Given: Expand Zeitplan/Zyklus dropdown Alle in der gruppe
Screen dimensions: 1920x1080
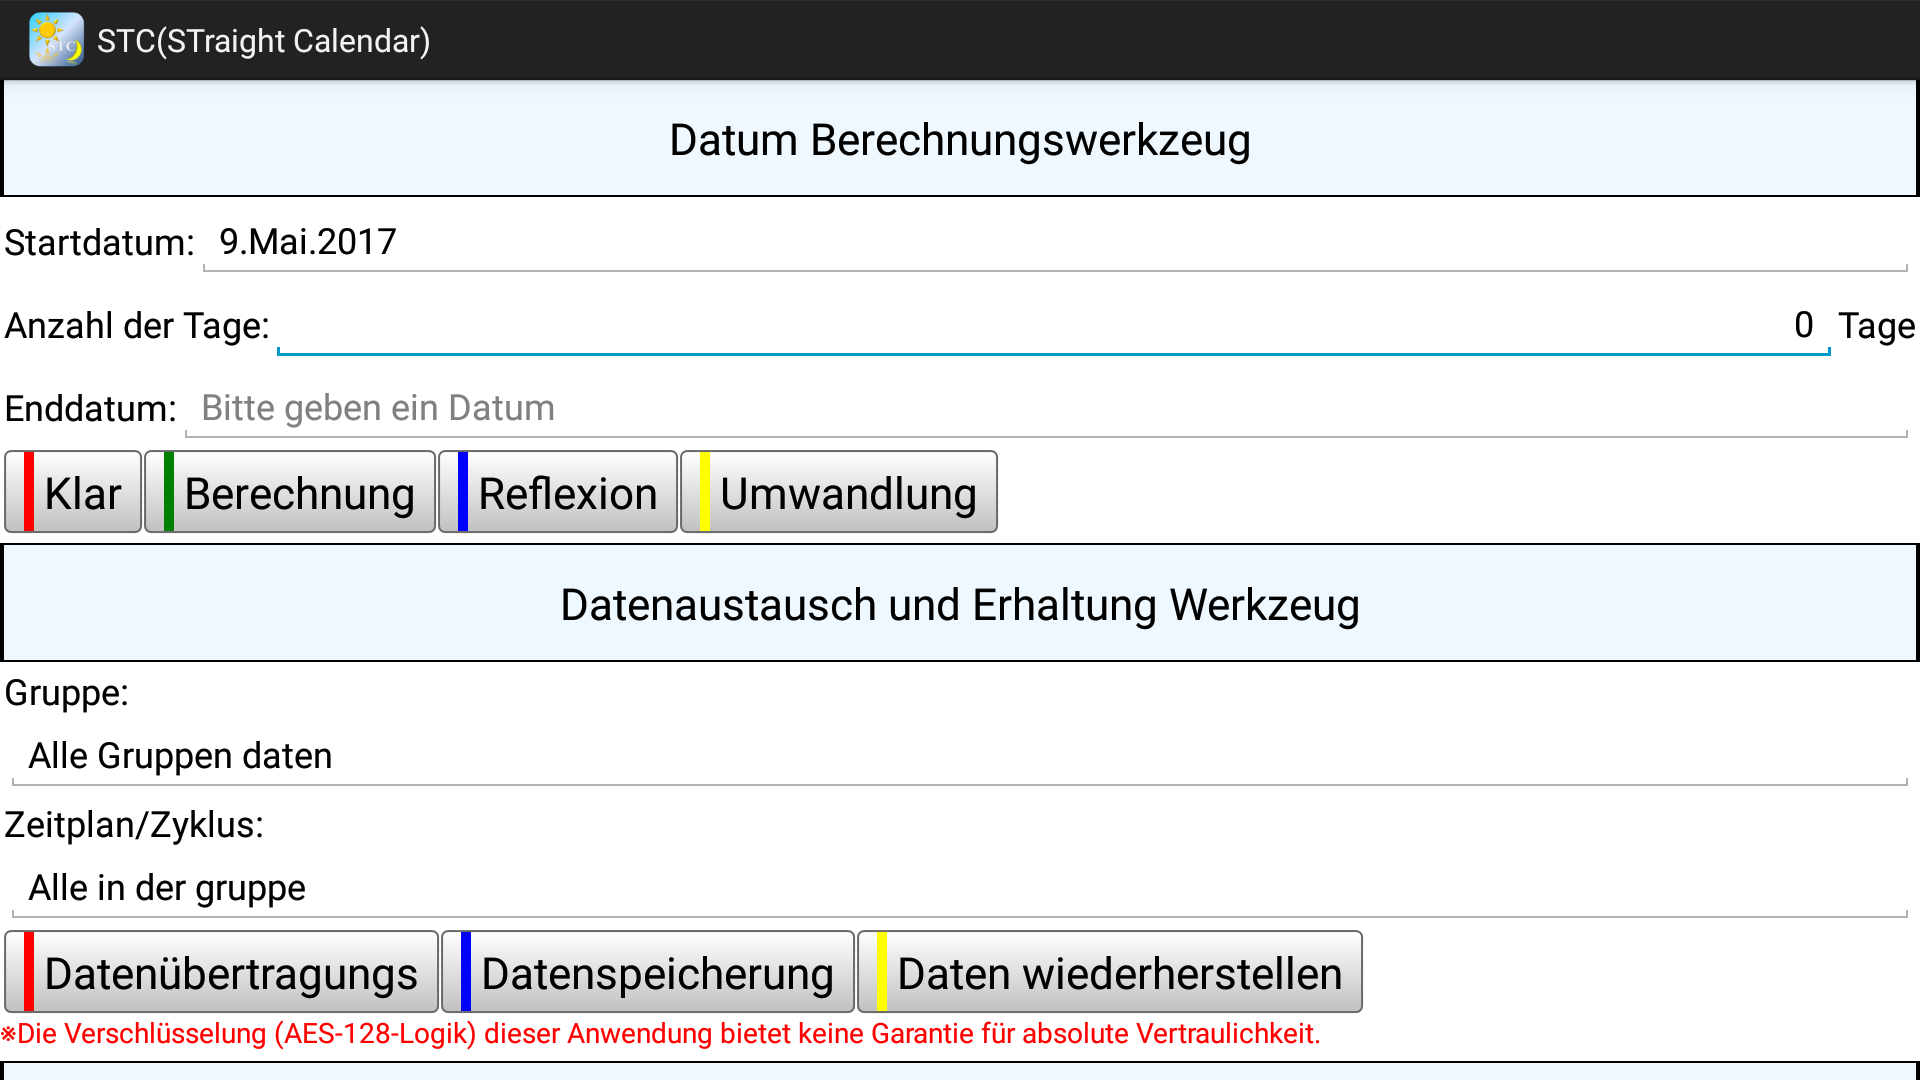Looking at the screenshot, I should [x=958, y=889].
